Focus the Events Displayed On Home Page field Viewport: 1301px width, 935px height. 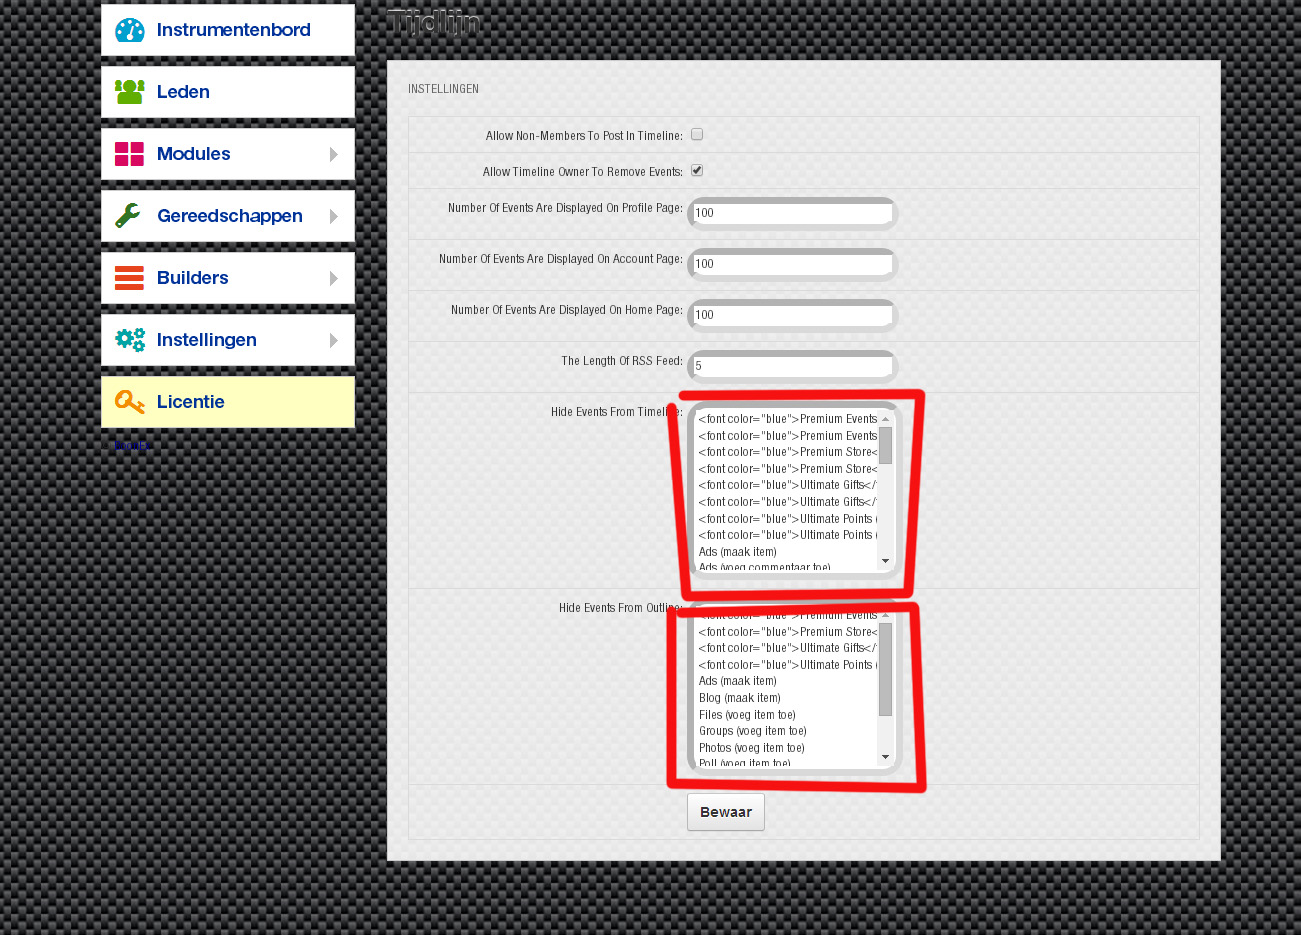(793, 315)
